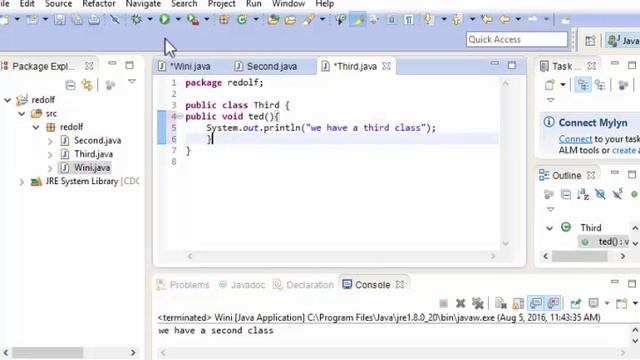Expand JRE System Library node
This screenshot has width=640, height=360.
point(22,182)
